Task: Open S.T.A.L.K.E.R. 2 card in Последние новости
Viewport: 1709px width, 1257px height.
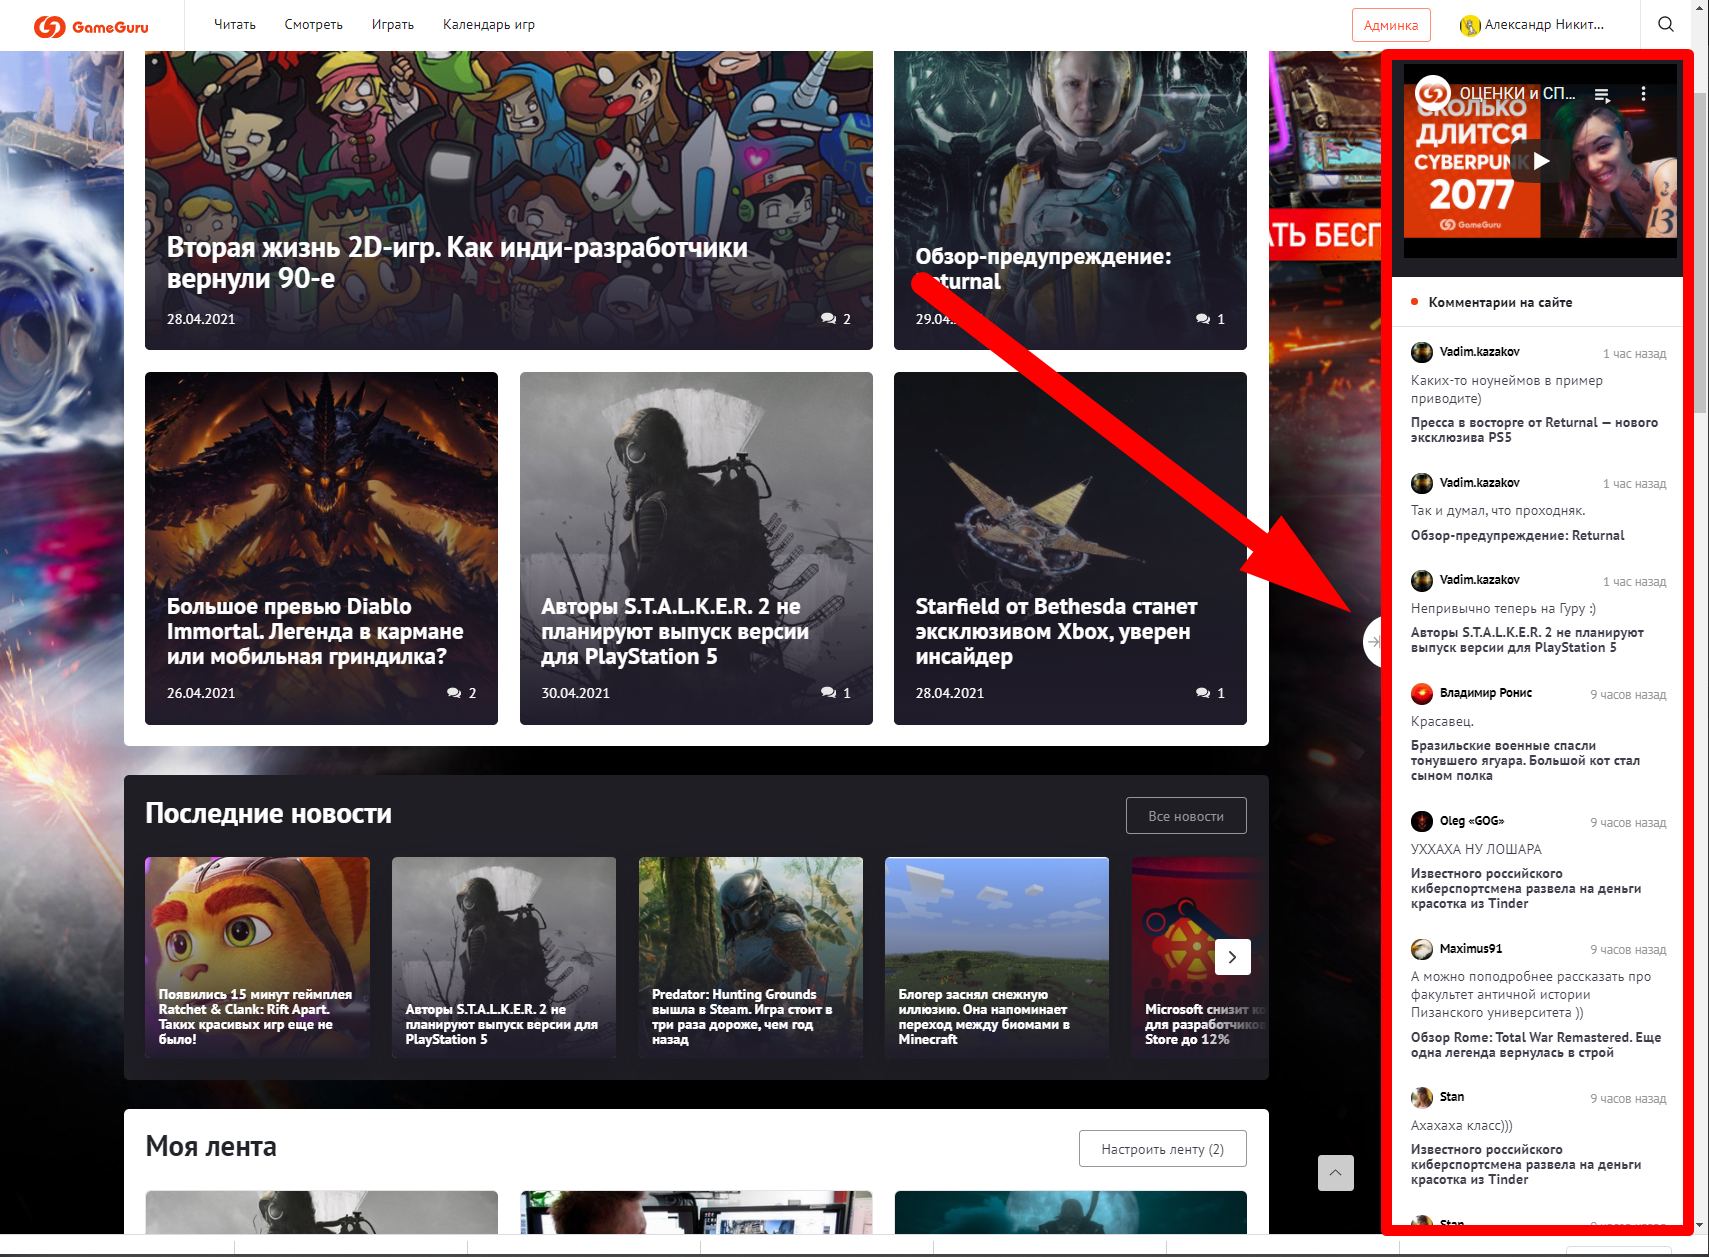Action: pyautogui.click(x=504, y=957)
